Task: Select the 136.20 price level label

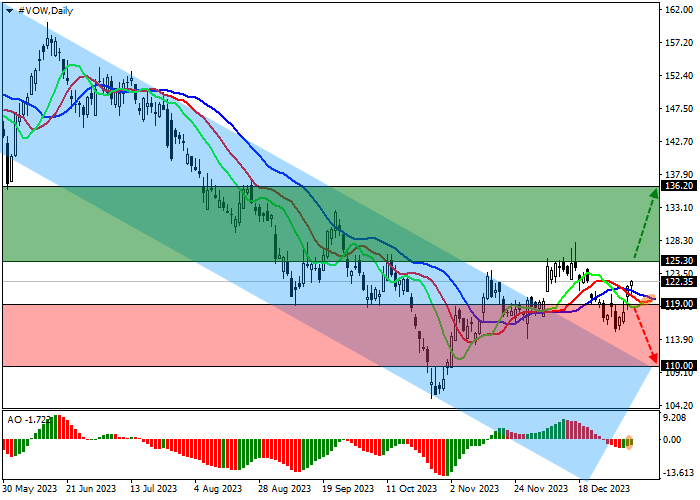Action: coord(676,186)
